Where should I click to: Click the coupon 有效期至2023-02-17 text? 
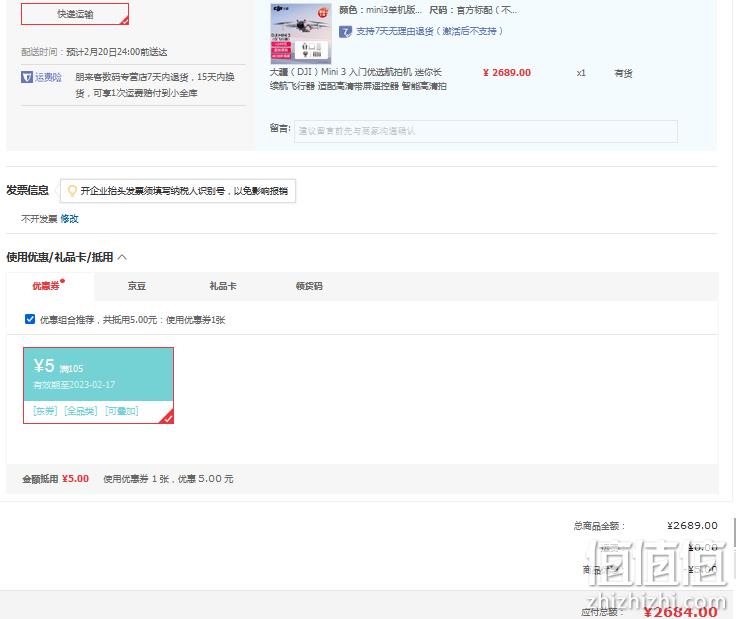point(74,385)
